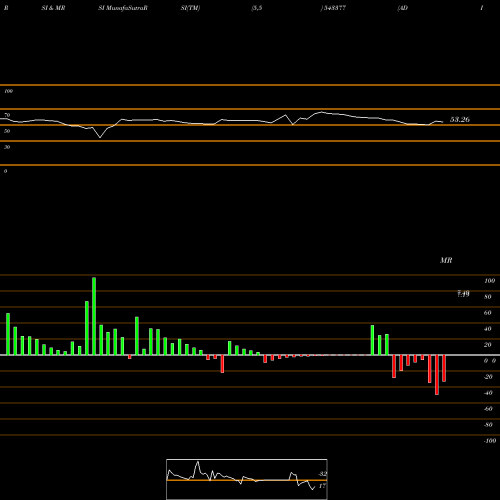Open the mini overview chart thumbnail

coord(247,479)
